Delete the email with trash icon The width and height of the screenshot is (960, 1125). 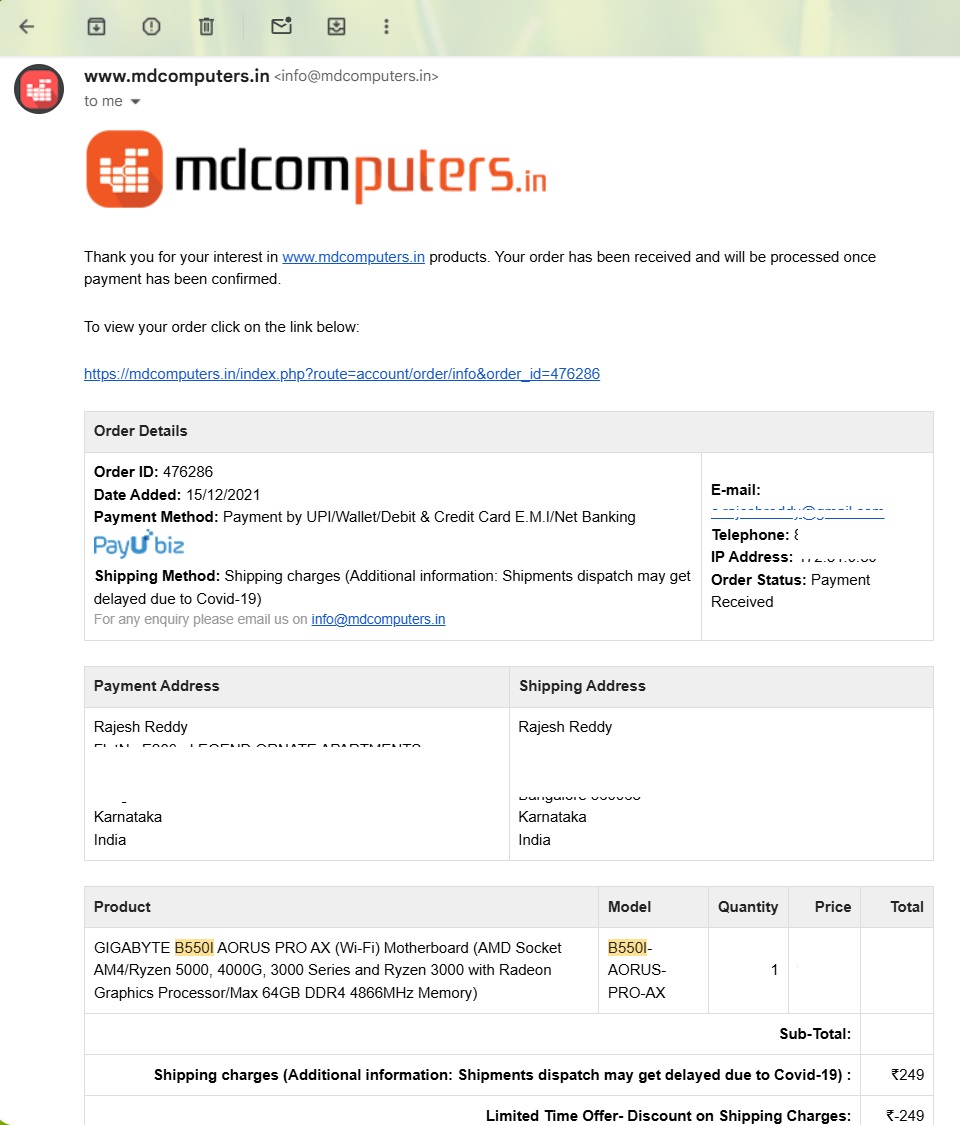[x=206, y=27]
